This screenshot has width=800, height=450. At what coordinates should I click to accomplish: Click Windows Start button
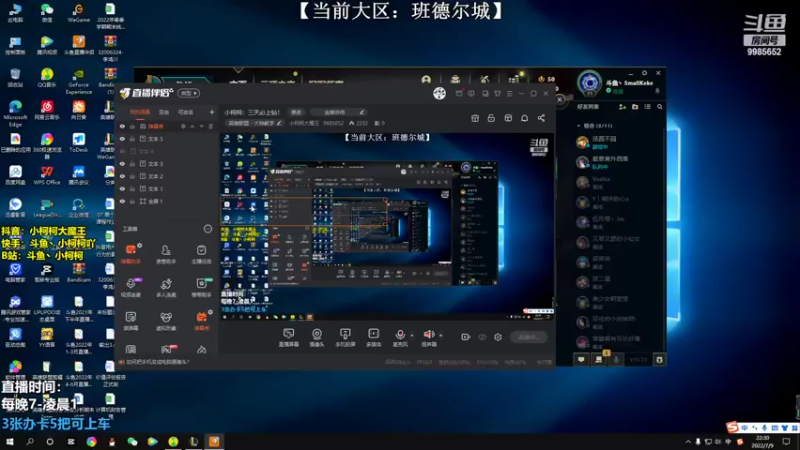pyautogui.click(x=10, y=441)
